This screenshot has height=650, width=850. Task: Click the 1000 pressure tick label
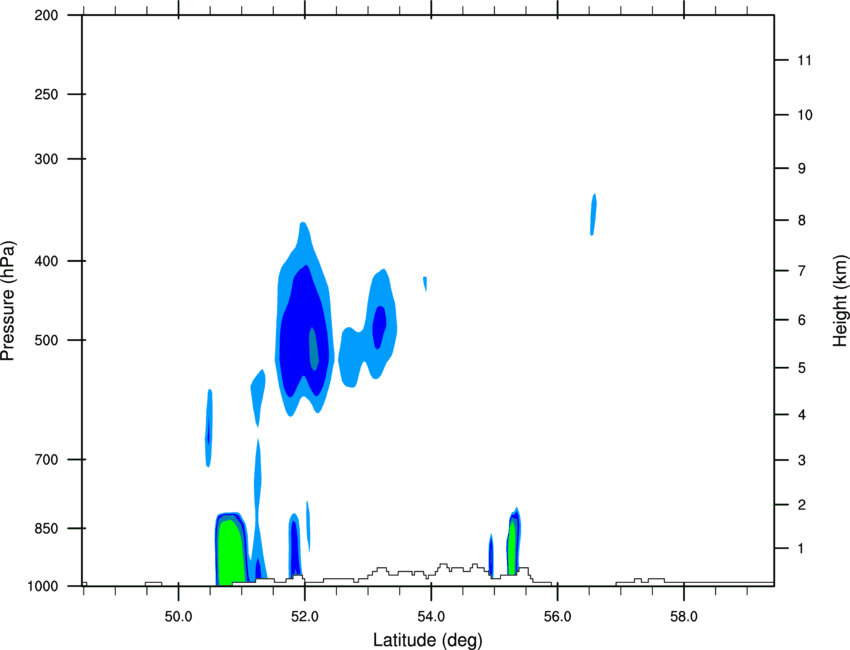pos(43,586)
